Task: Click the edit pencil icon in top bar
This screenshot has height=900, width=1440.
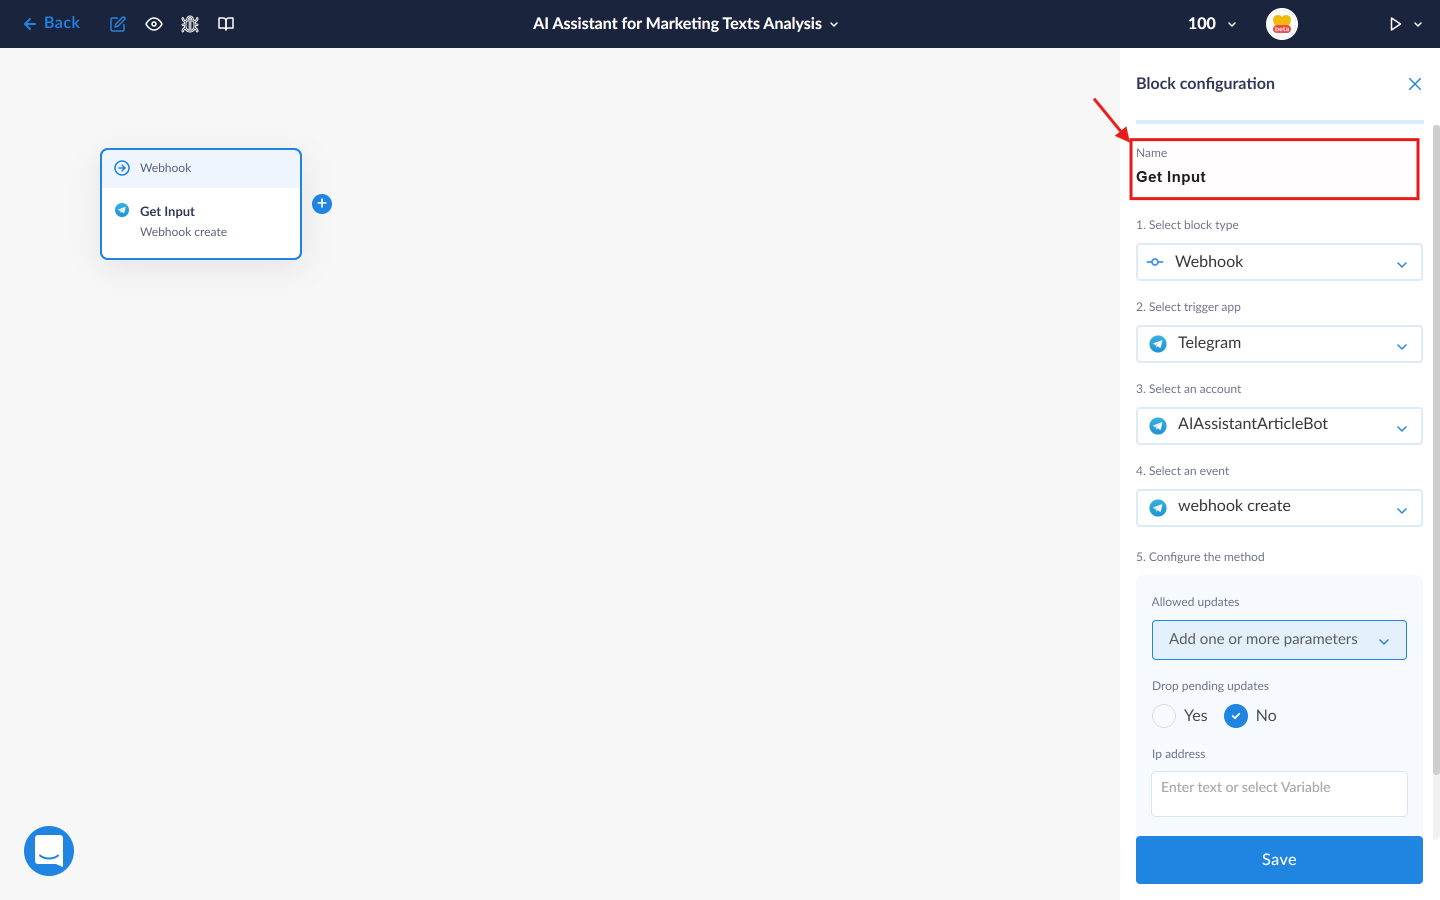Action: tap(118, 24)
